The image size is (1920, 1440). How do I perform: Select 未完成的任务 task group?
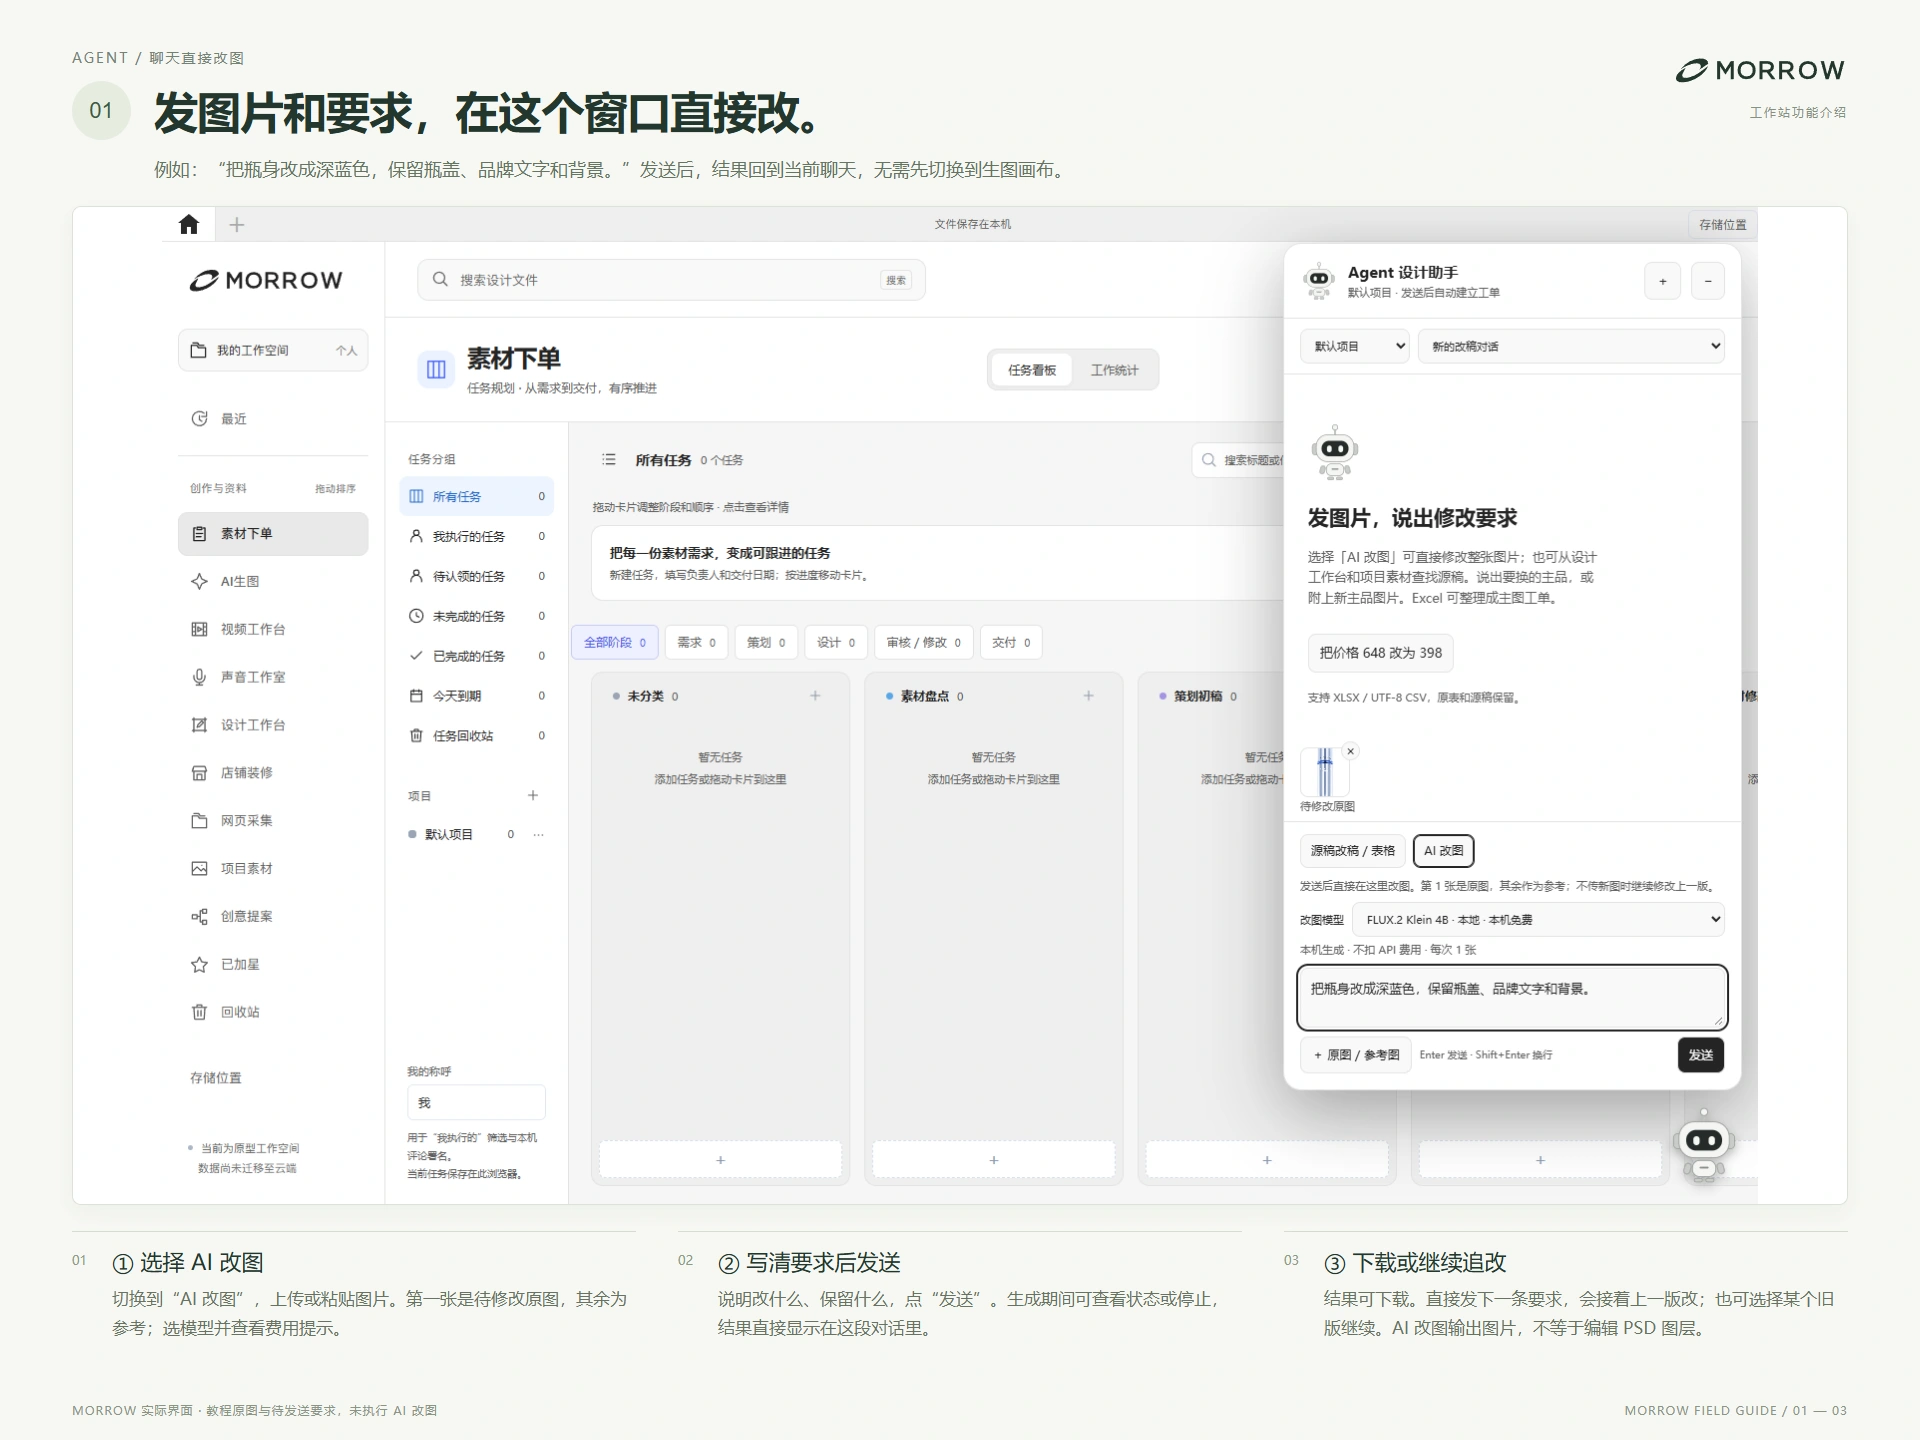pos(477,617)
